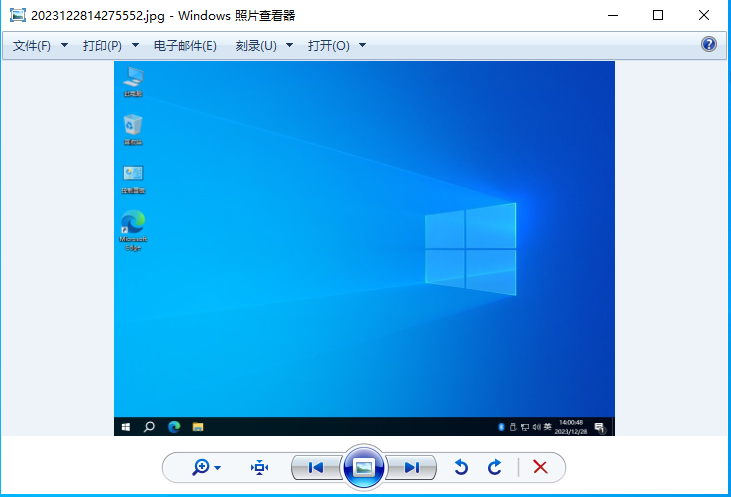731x497 pixels.
Task: Open the 文件(F) menu
Action: tap(32, 46)
